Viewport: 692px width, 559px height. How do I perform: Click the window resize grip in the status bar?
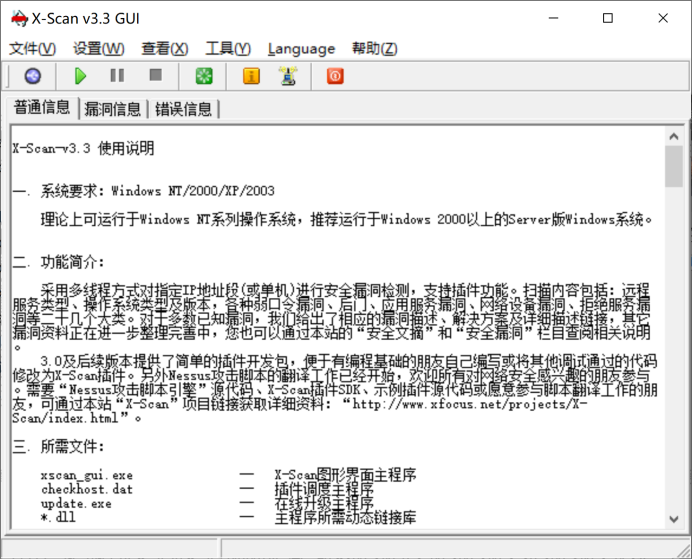pyautogui.click(x=684, y=551)
